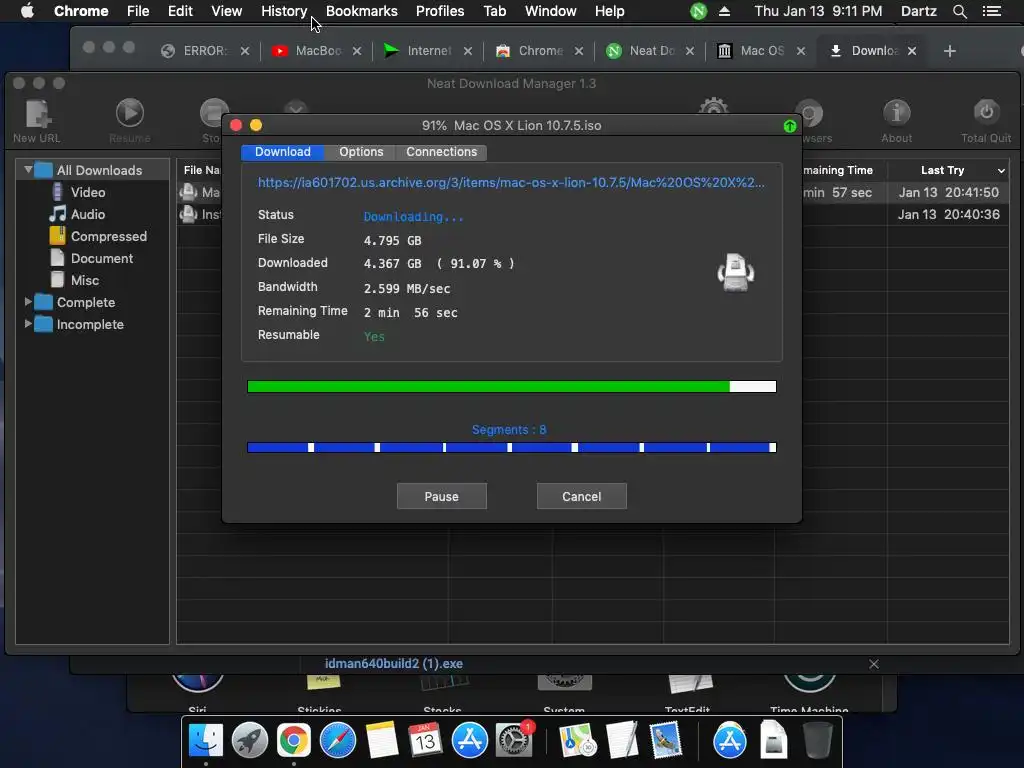This screenshot has height=768, width=1024.
Task: Switch to the Options tab
Action: 361,152
